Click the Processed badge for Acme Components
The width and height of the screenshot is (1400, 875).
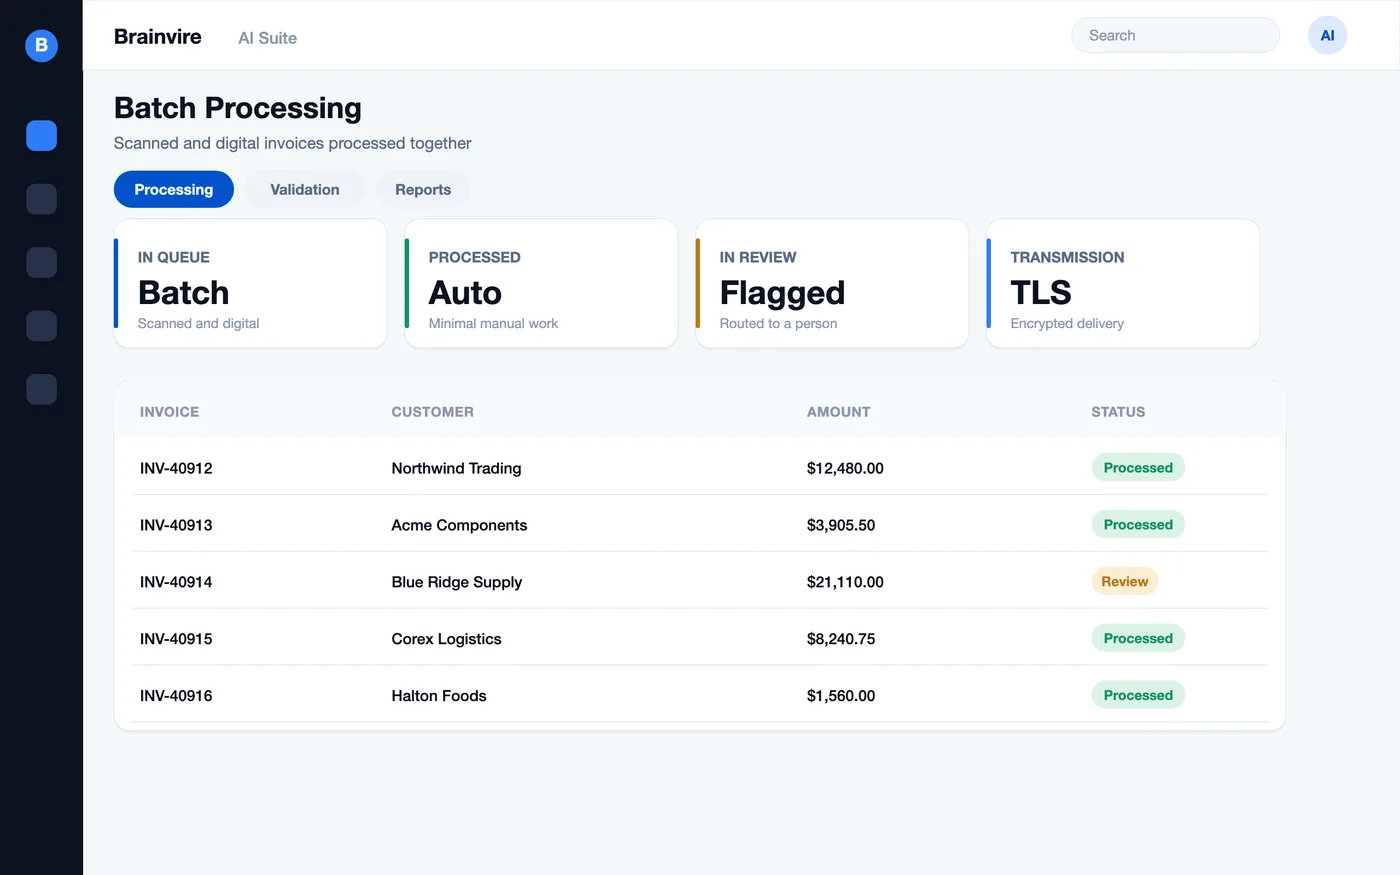pyautogui.click(x=1138, y=524)
